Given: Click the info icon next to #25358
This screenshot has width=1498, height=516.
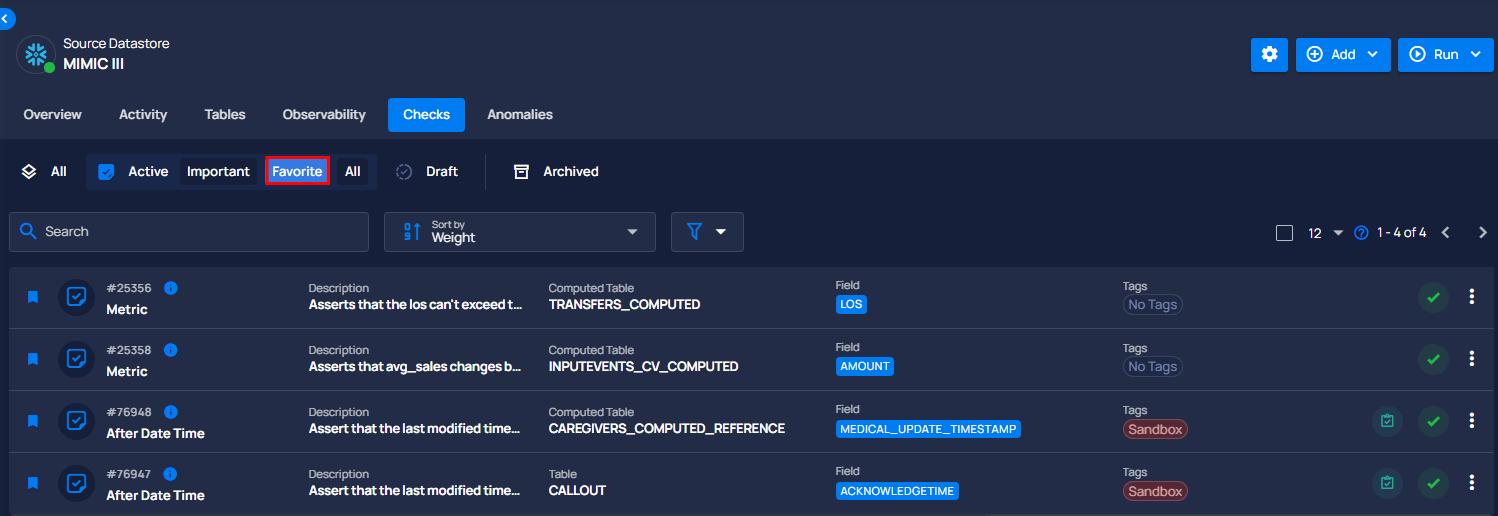Looking at the screenshot, I should 171,350.
